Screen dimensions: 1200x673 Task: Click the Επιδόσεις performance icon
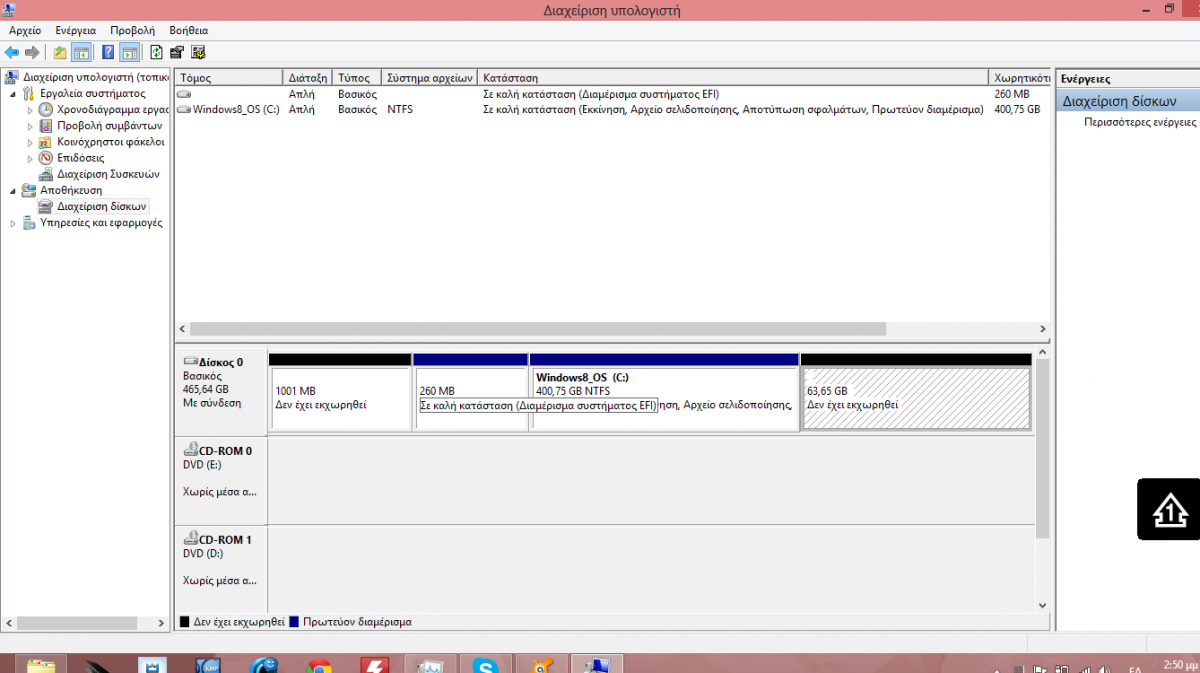point(46,158)
